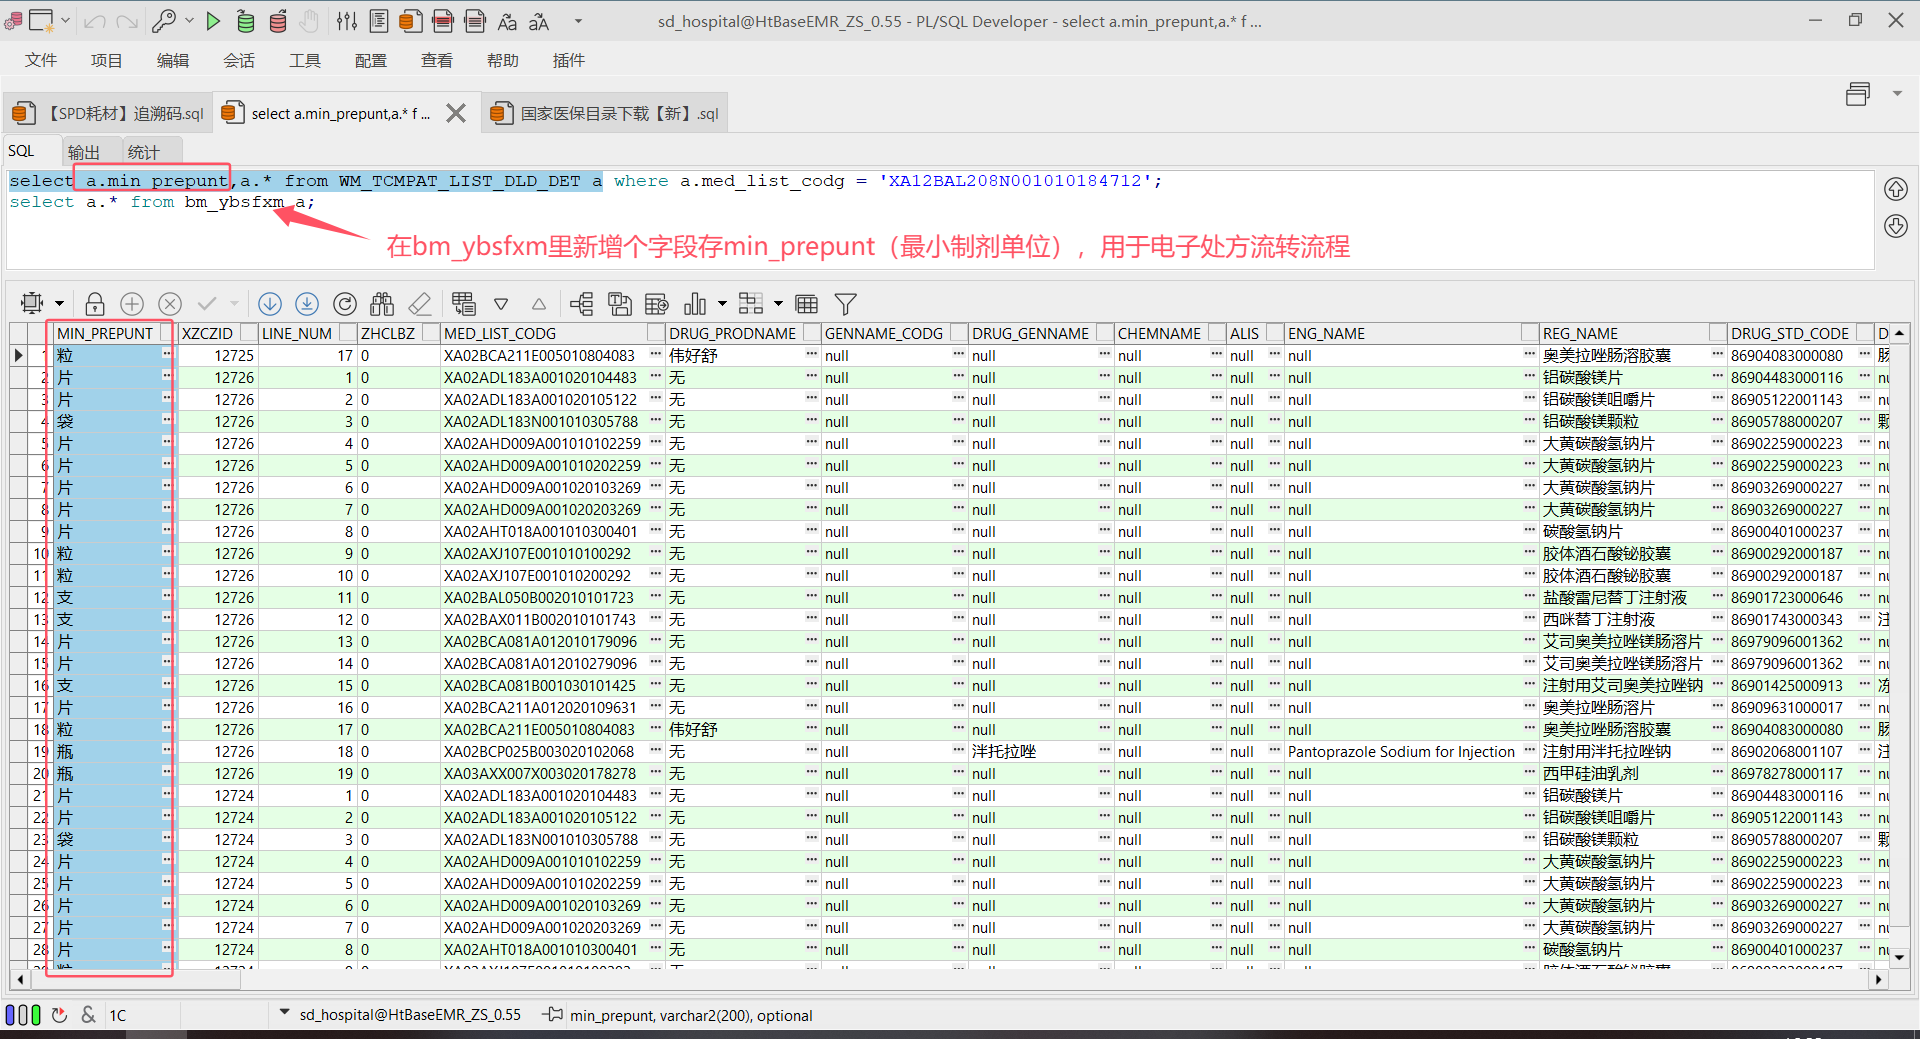Open the bar chart icon

tap(694, 304)
